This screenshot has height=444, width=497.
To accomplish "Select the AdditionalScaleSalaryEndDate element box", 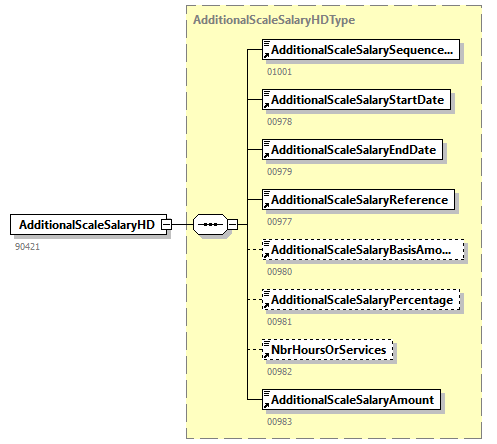I will (352, 150).
